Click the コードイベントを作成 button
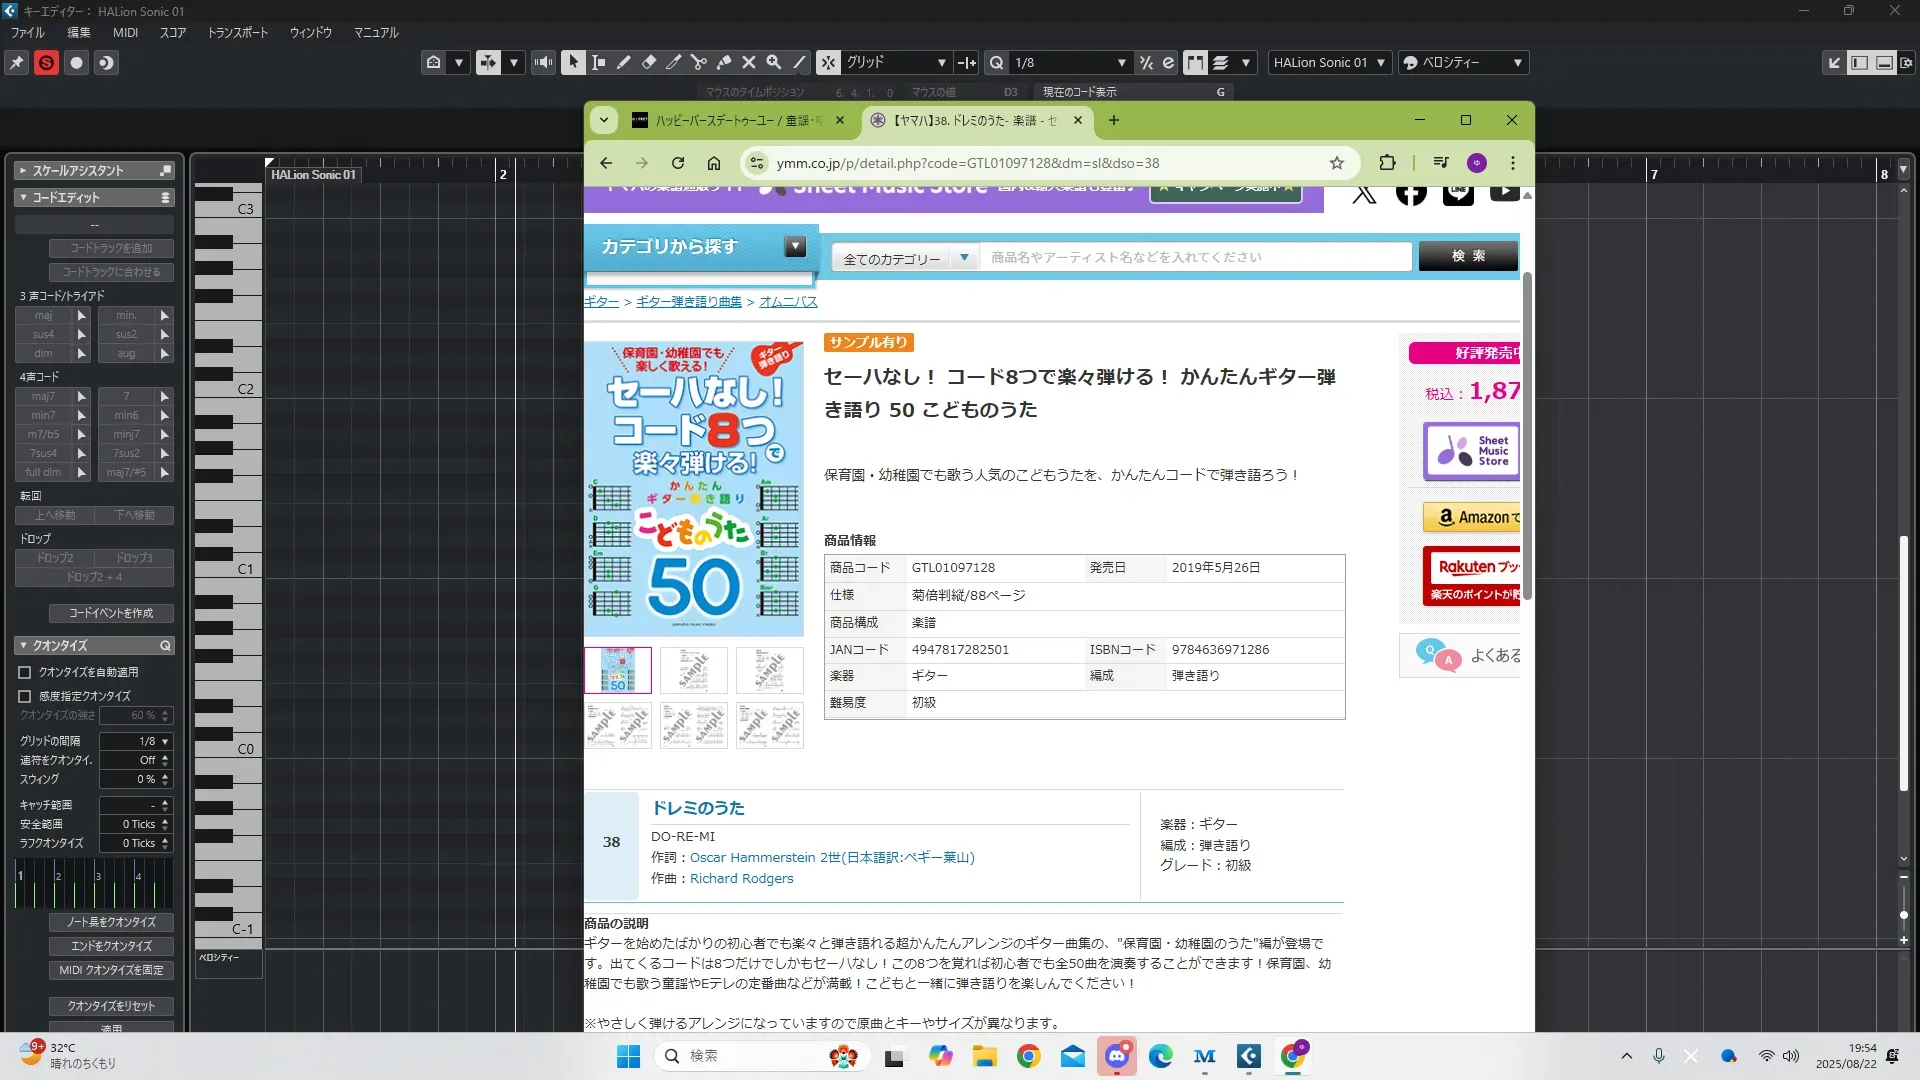The image size is (1920, 1080). [111, 613]
